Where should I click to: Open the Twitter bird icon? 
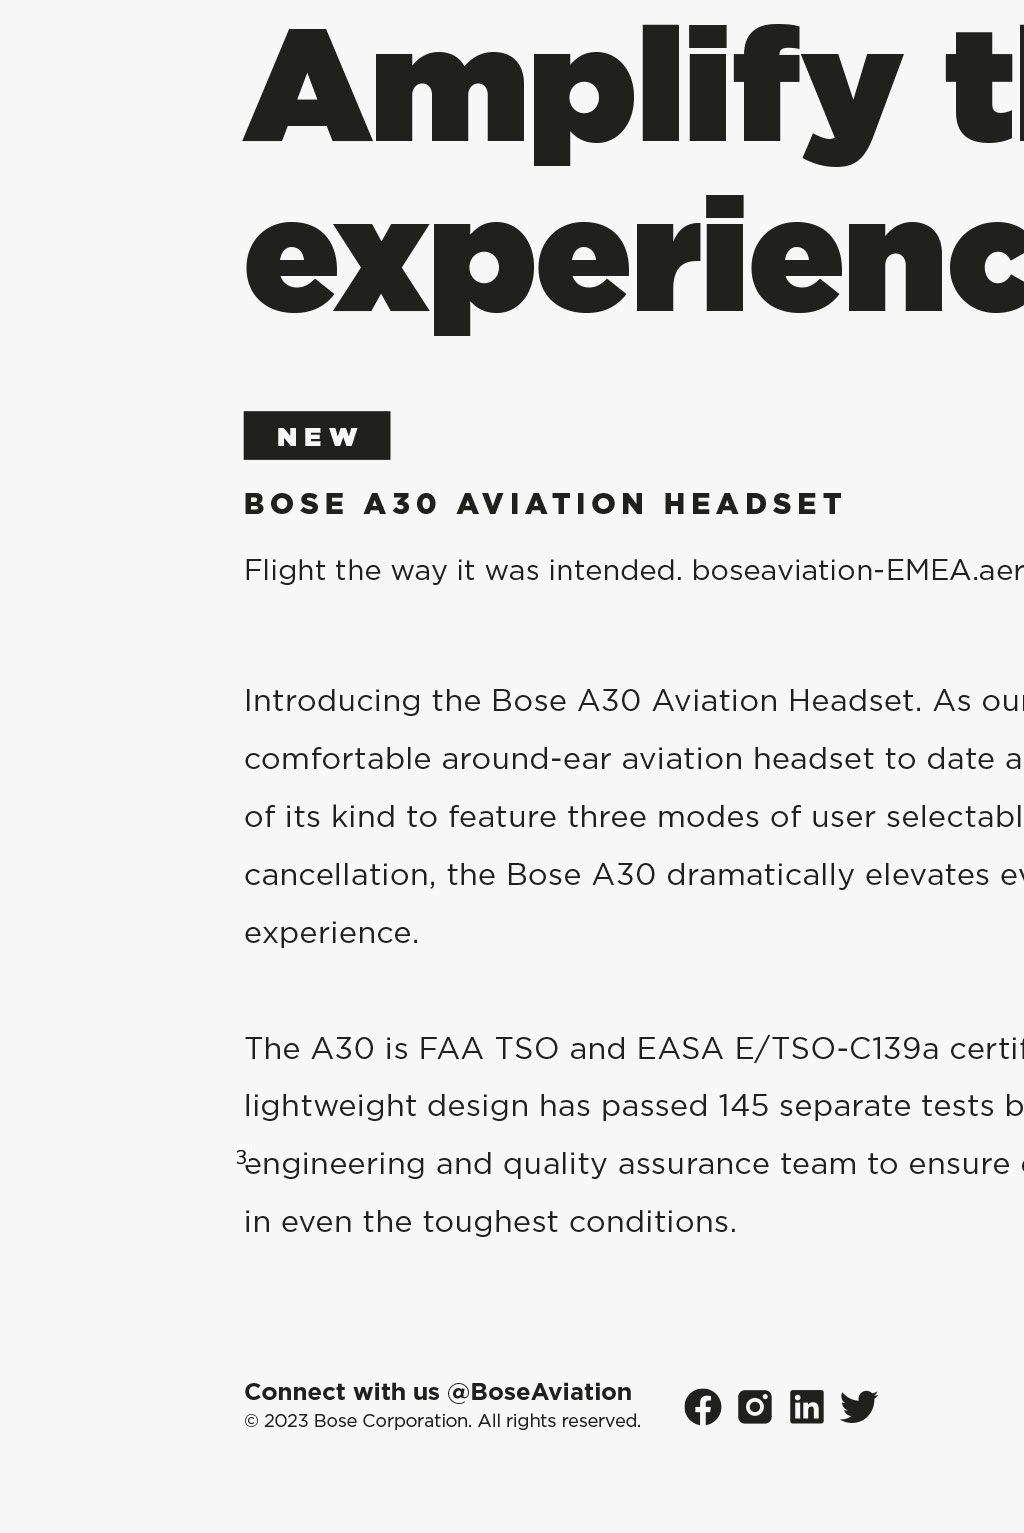pos(859,1407)
